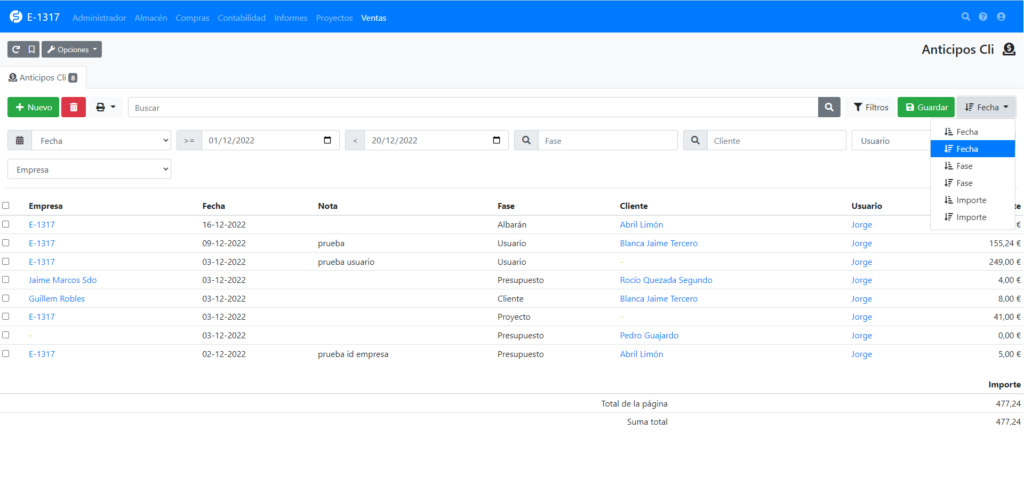Open the Contabilidad menu
The height and width of the screenshot is (479, 1024).
(242, 18)
